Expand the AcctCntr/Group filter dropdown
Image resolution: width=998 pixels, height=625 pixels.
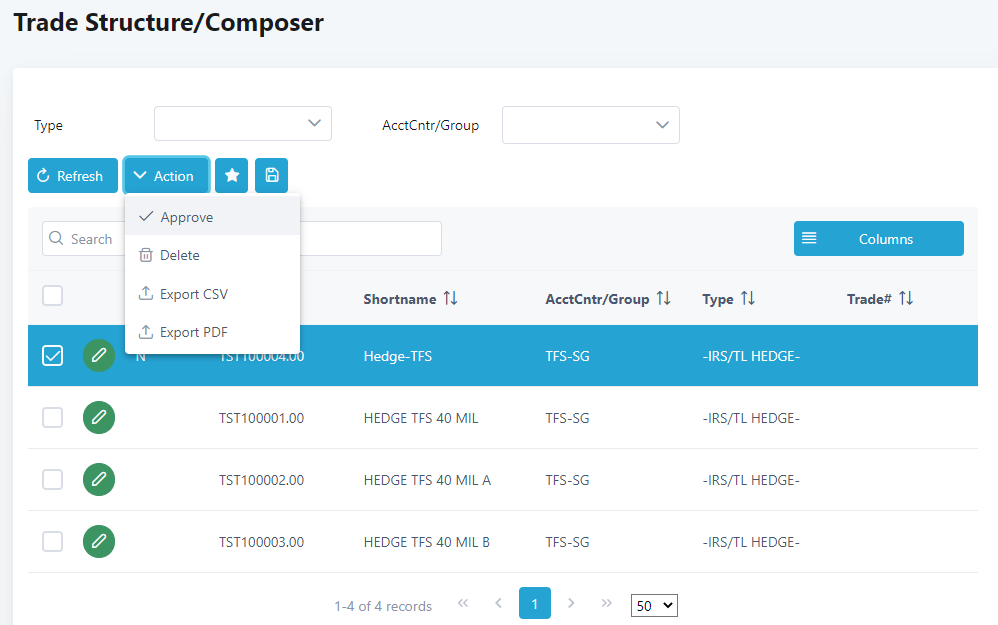[x=591, y=125]
